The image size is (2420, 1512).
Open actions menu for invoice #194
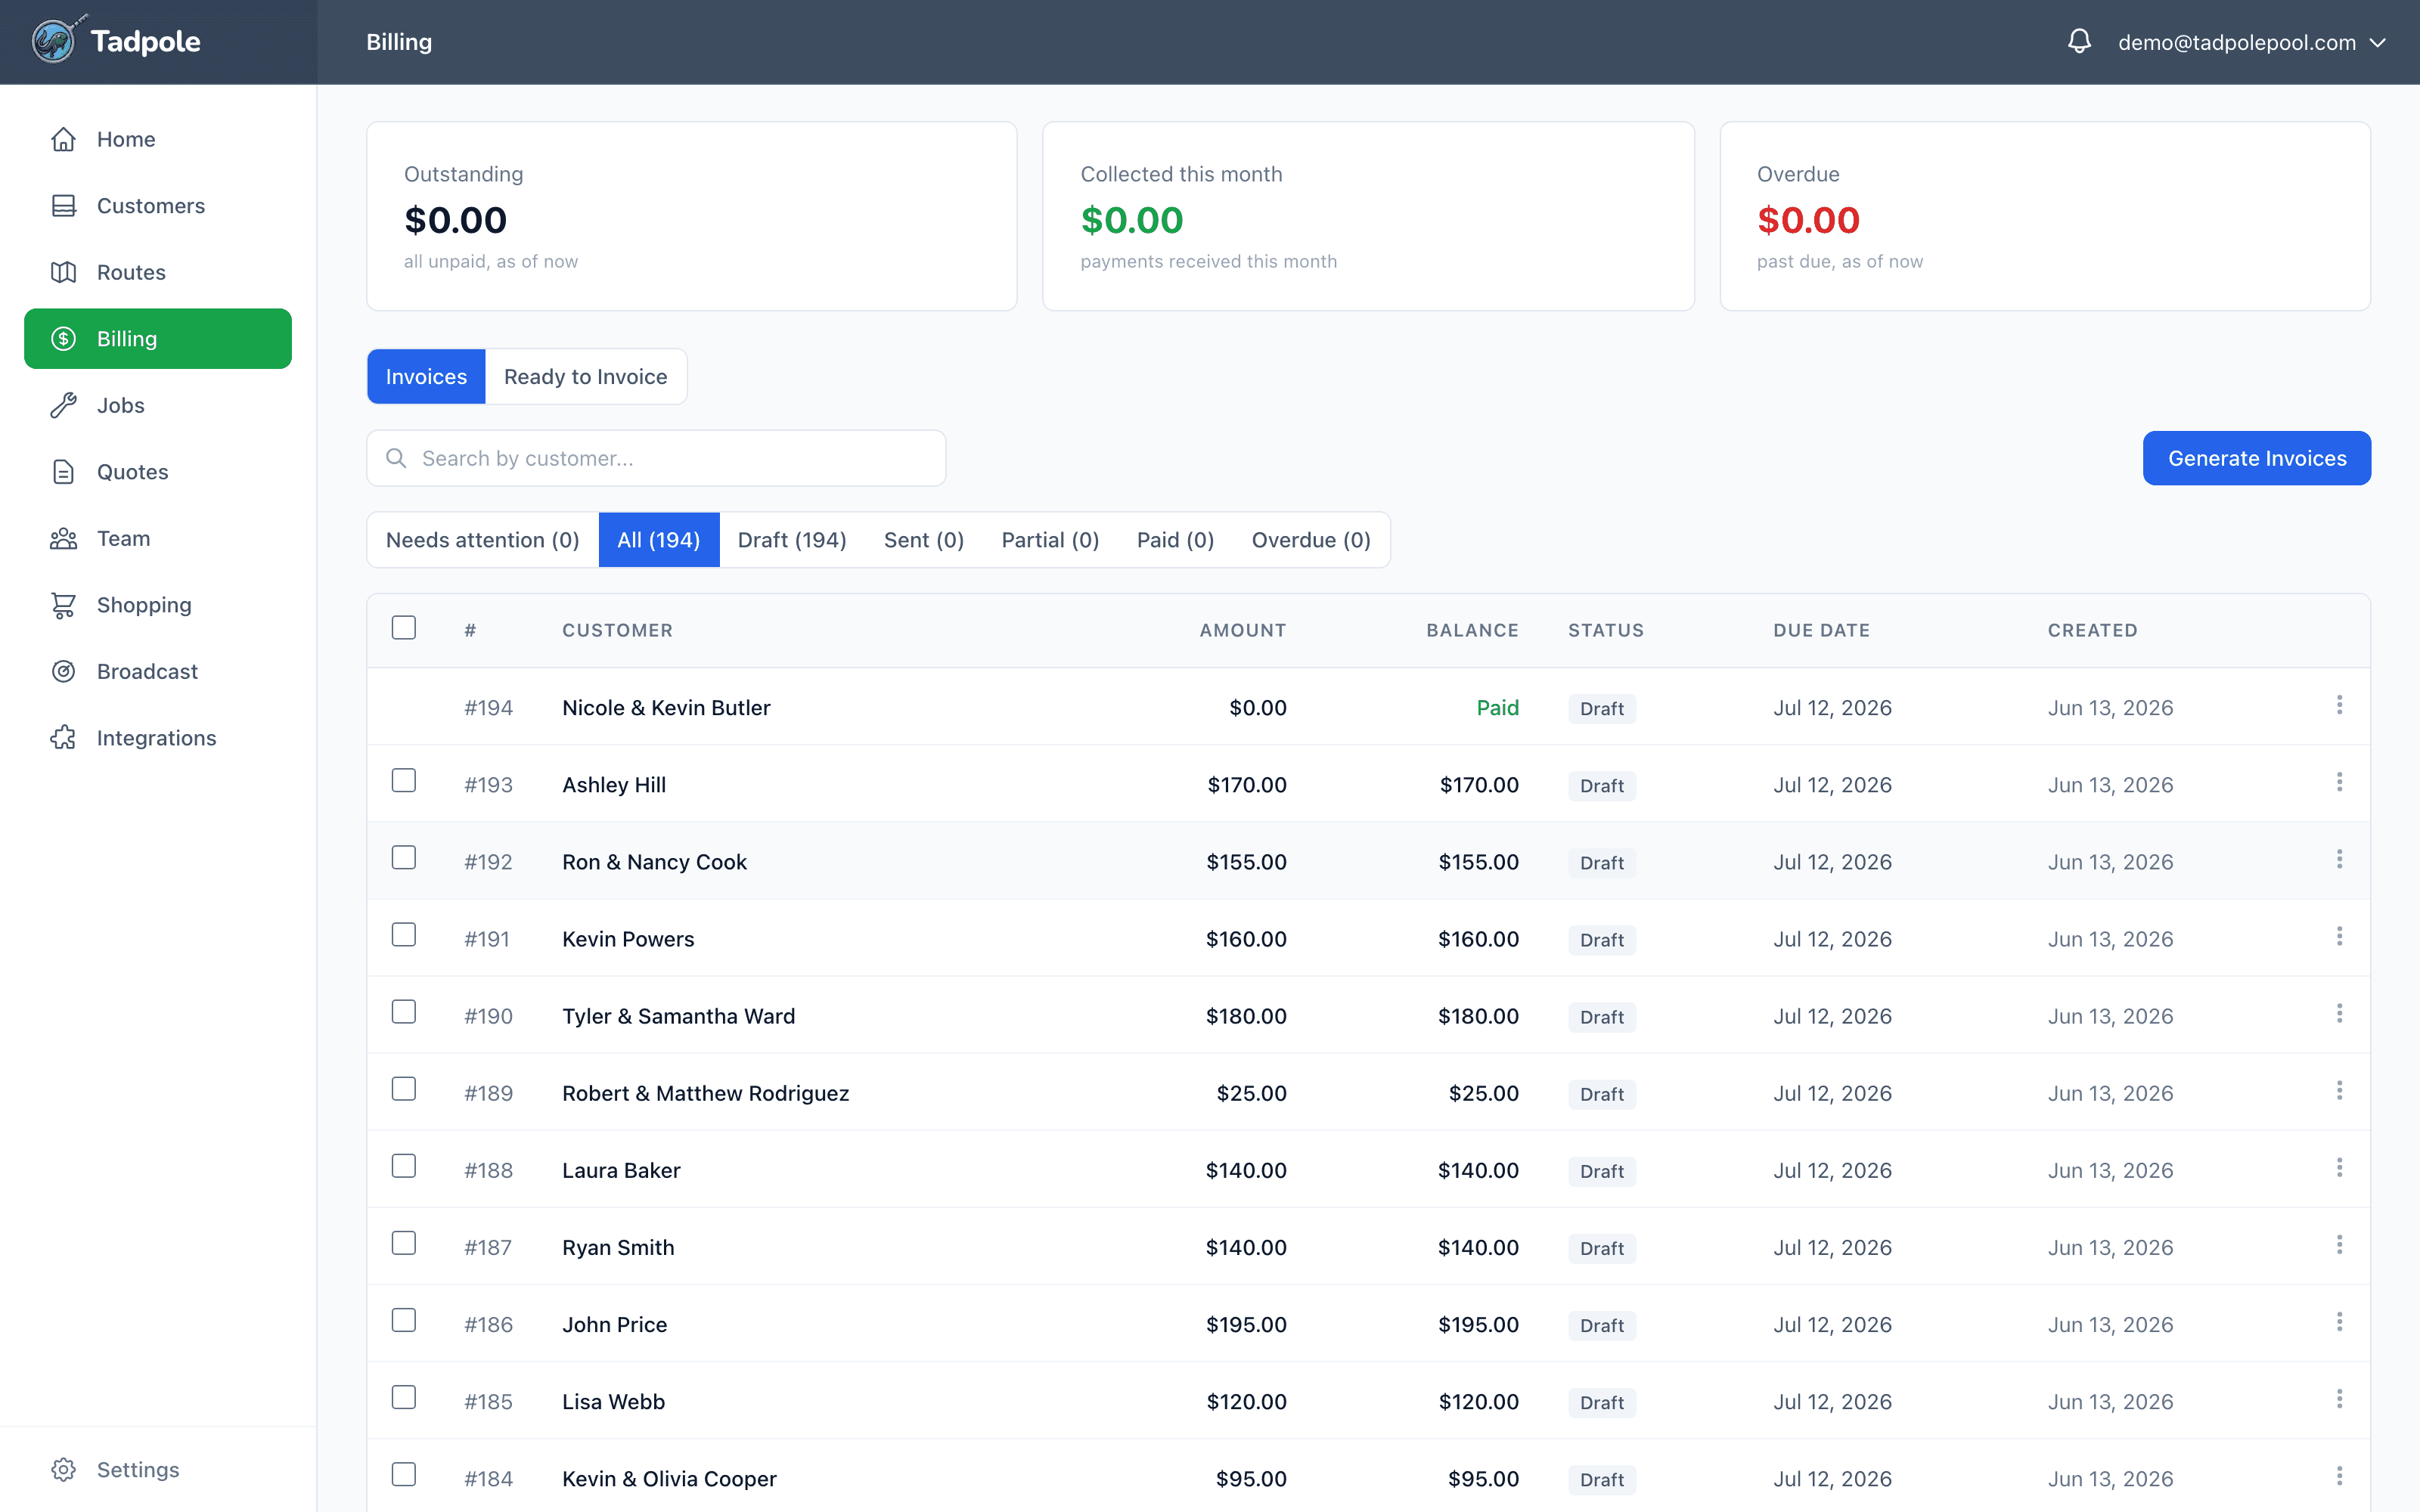coord(2339,705)
